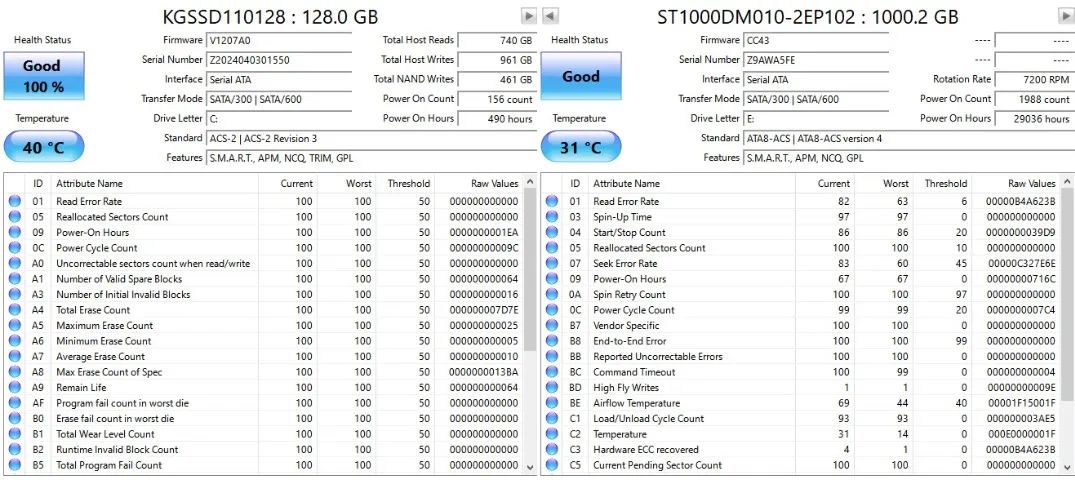
Task: Click standard field ATA8-ACS version 4
Action: click(908, 139)
